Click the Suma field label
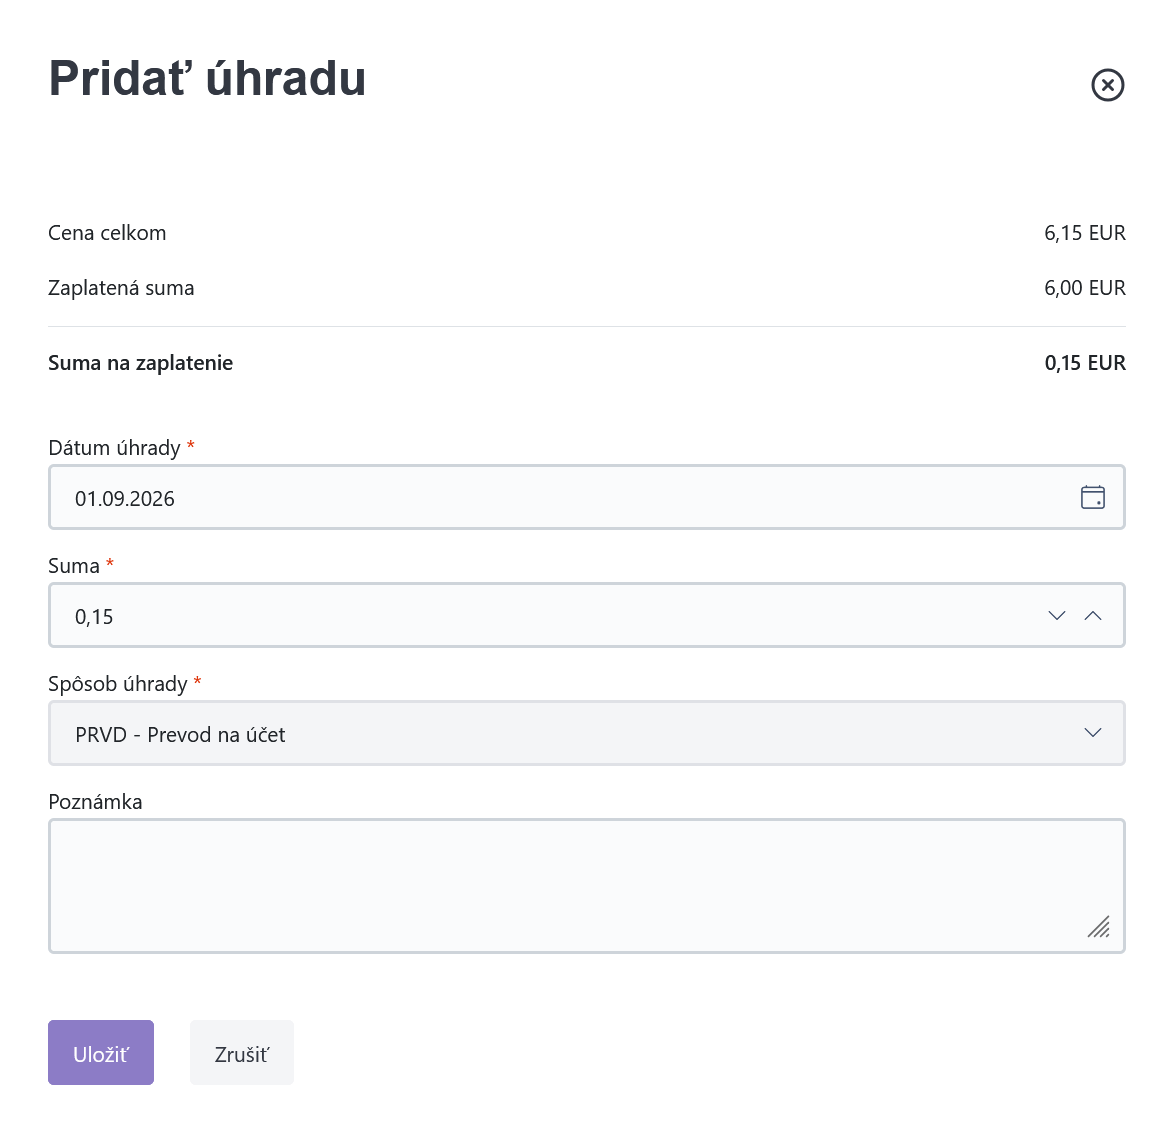 point(74,566)
